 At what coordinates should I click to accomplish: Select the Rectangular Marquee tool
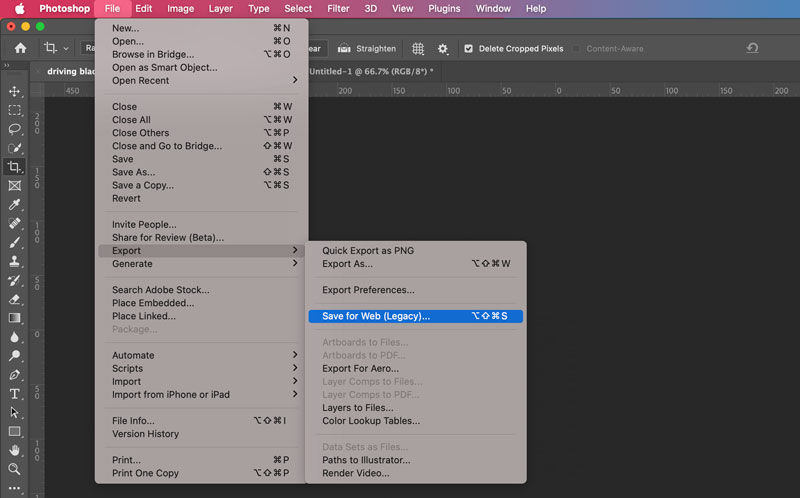point(14,110)
